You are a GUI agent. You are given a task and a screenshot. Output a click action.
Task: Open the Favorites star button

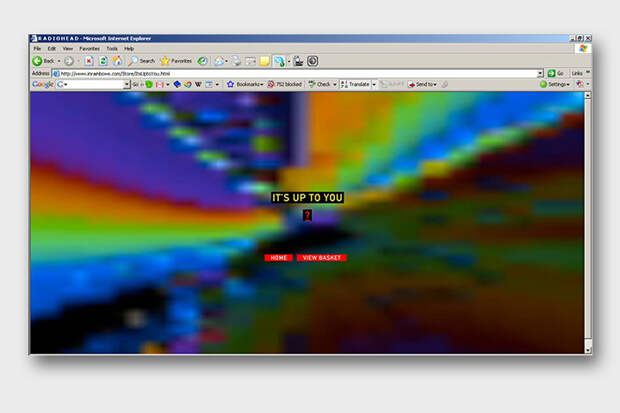(x=175, y=61)
